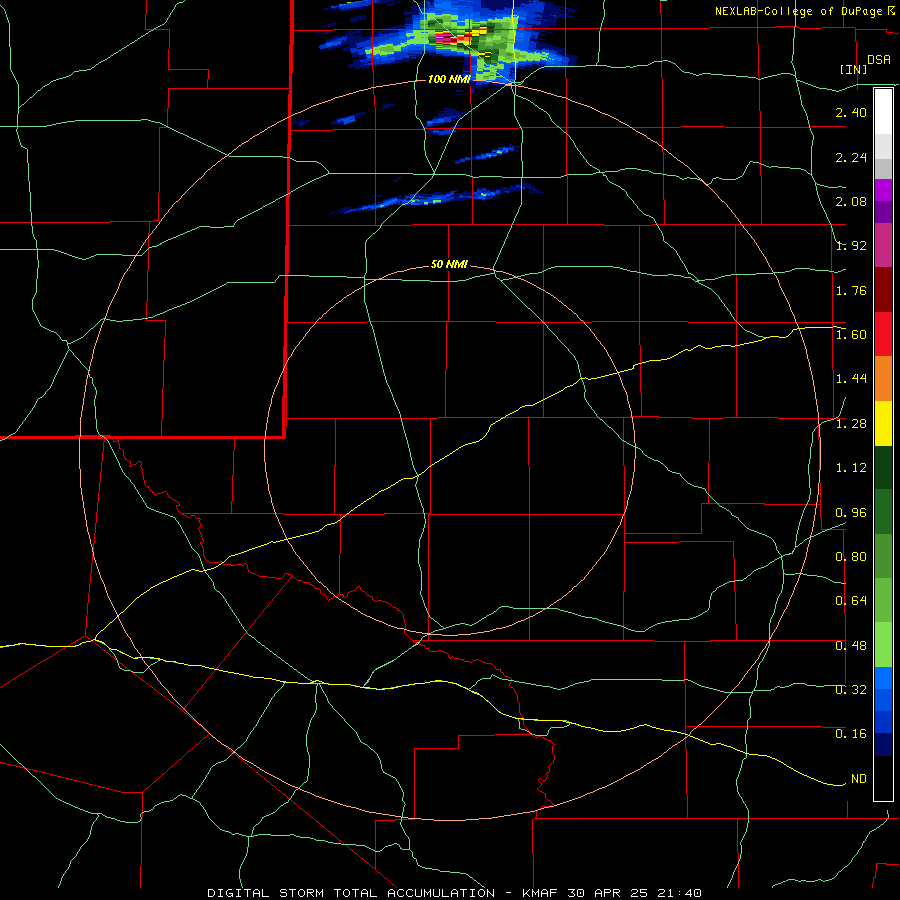
Task: Click the 1.44 legend value
Action: 851,379
